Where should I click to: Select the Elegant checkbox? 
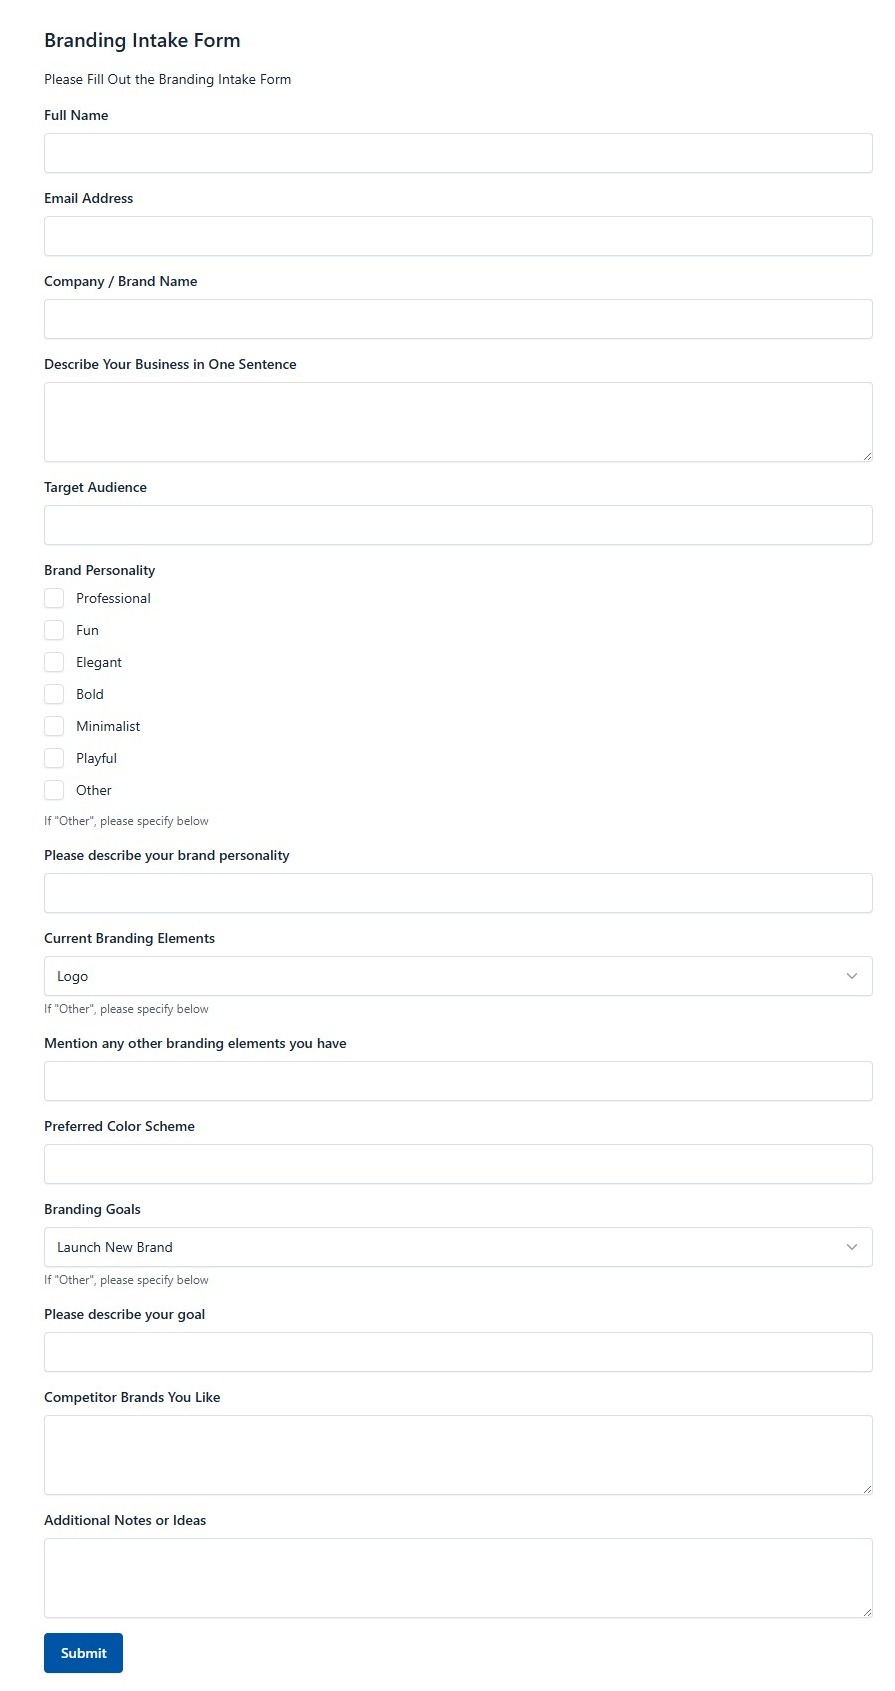54,662
